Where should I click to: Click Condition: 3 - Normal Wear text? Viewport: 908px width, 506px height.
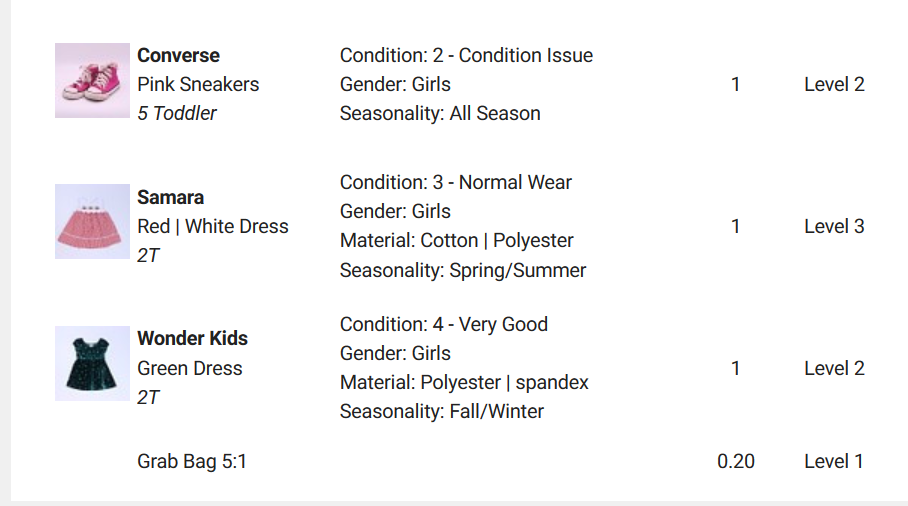456,183
